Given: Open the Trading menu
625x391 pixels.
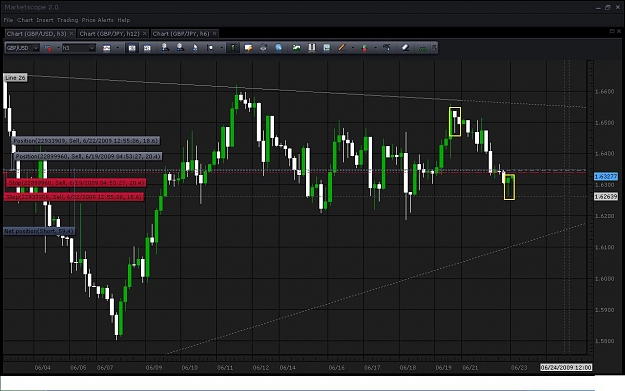Looking at the screenshot, I should coord(67,20).
